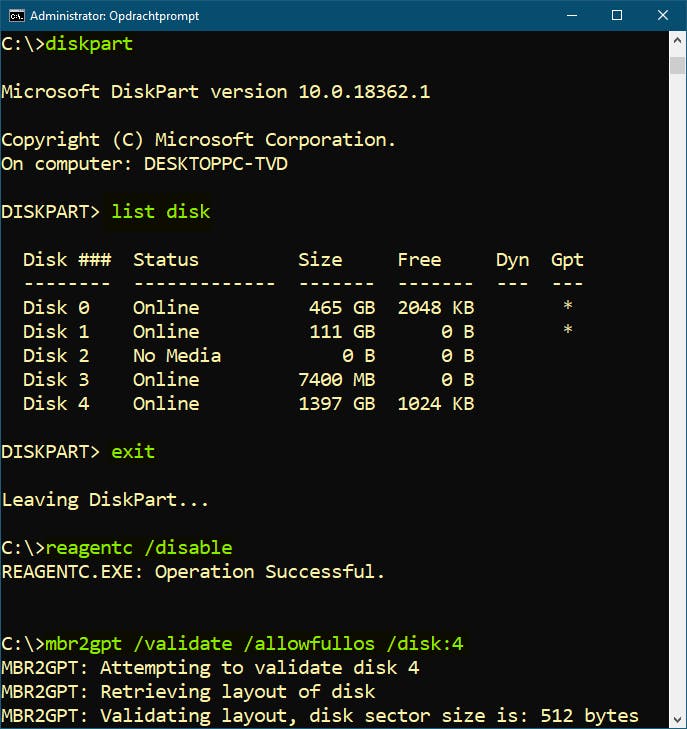The width and height of the screenshot is (687, 729).
Task: Click the 'Operation Successful' output text
Action: (270, 572)
